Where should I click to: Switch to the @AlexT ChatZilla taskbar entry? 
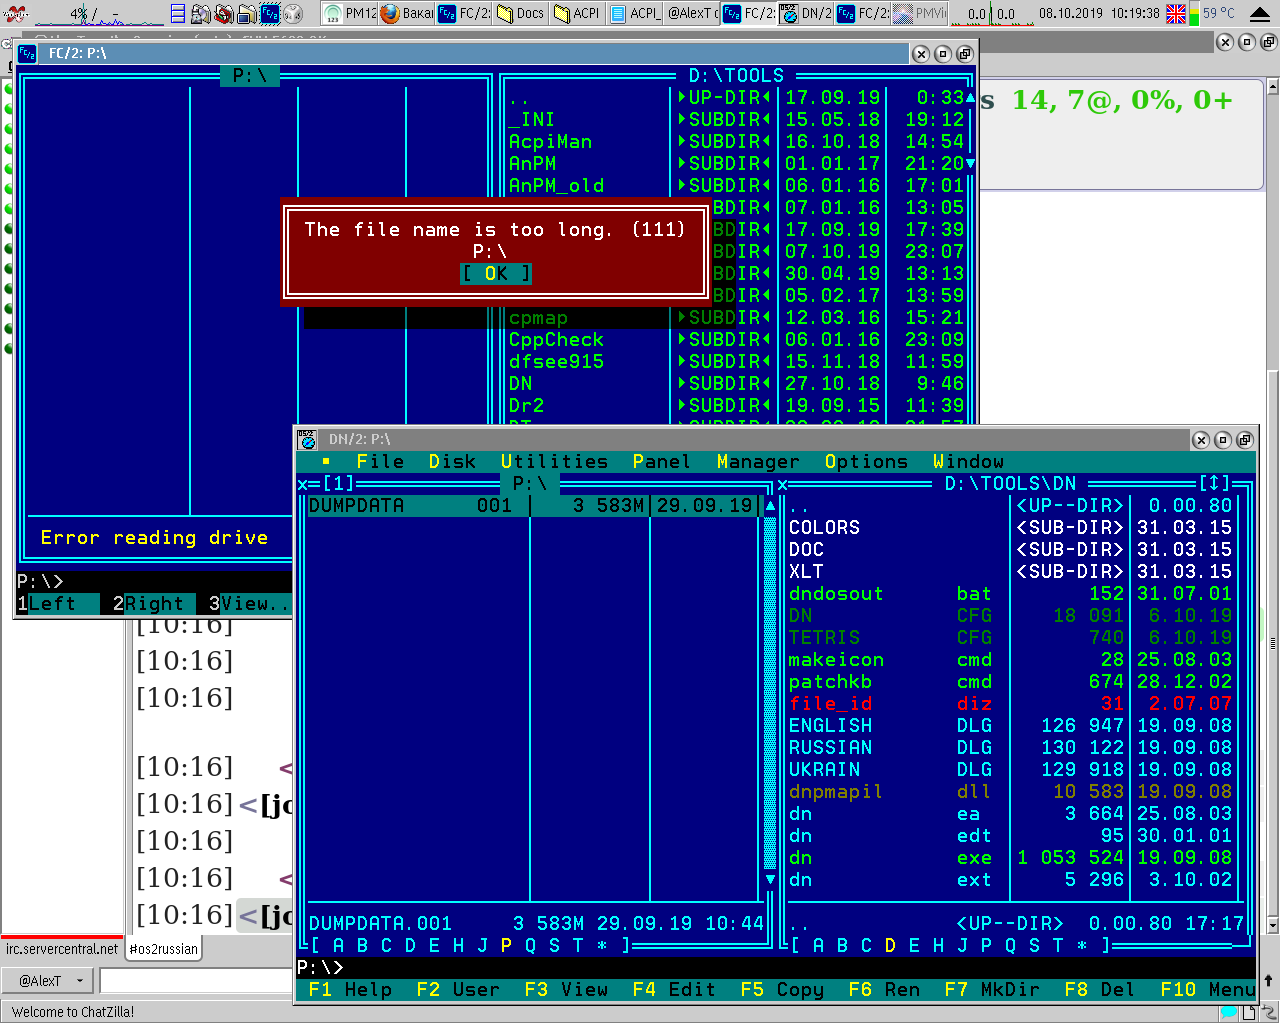(x=691, y=13)
